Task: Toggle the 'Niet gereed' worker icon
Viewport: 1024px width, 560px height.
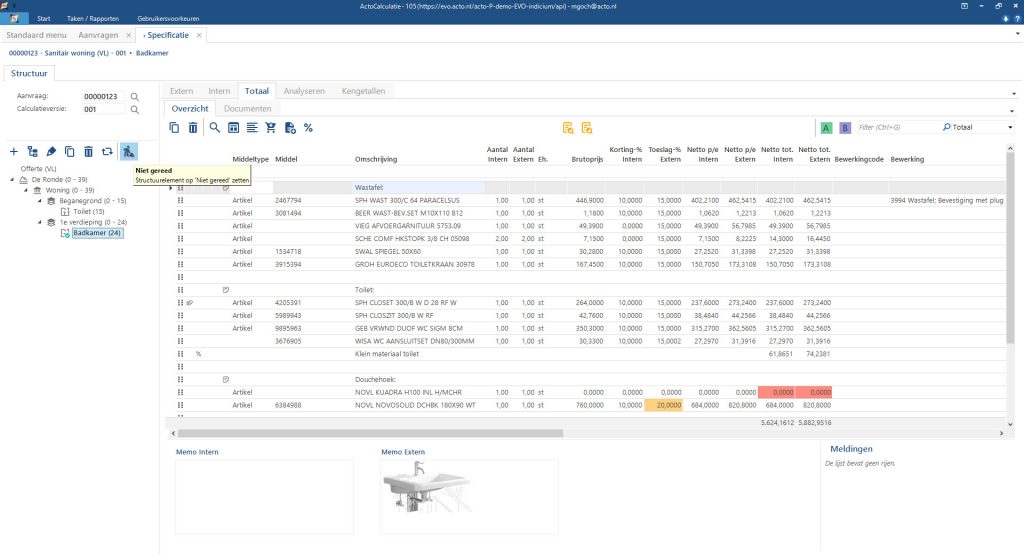Action: (129, 151)
